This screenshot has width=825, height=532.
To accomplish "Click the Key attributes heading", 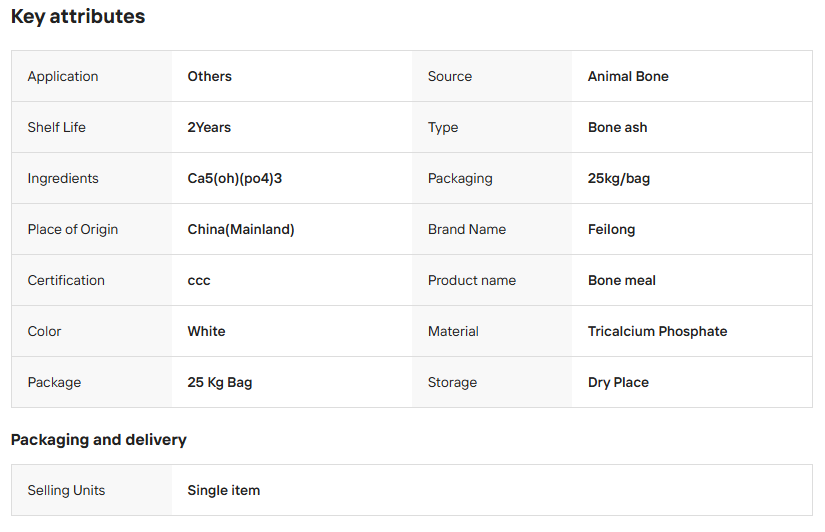I will pos(78,17).
